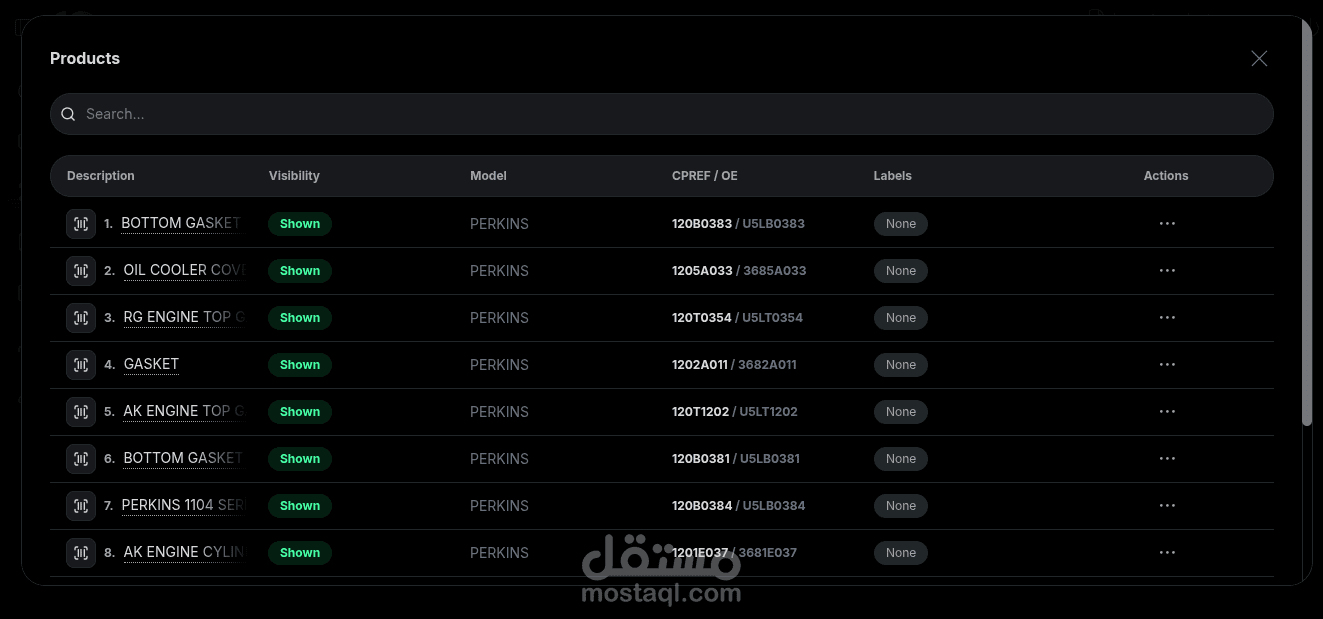Toggle Shown visibility for row 6 BOTTOM GASKET
Viewport: 1323px width, 619px height.
coord(300,459)
